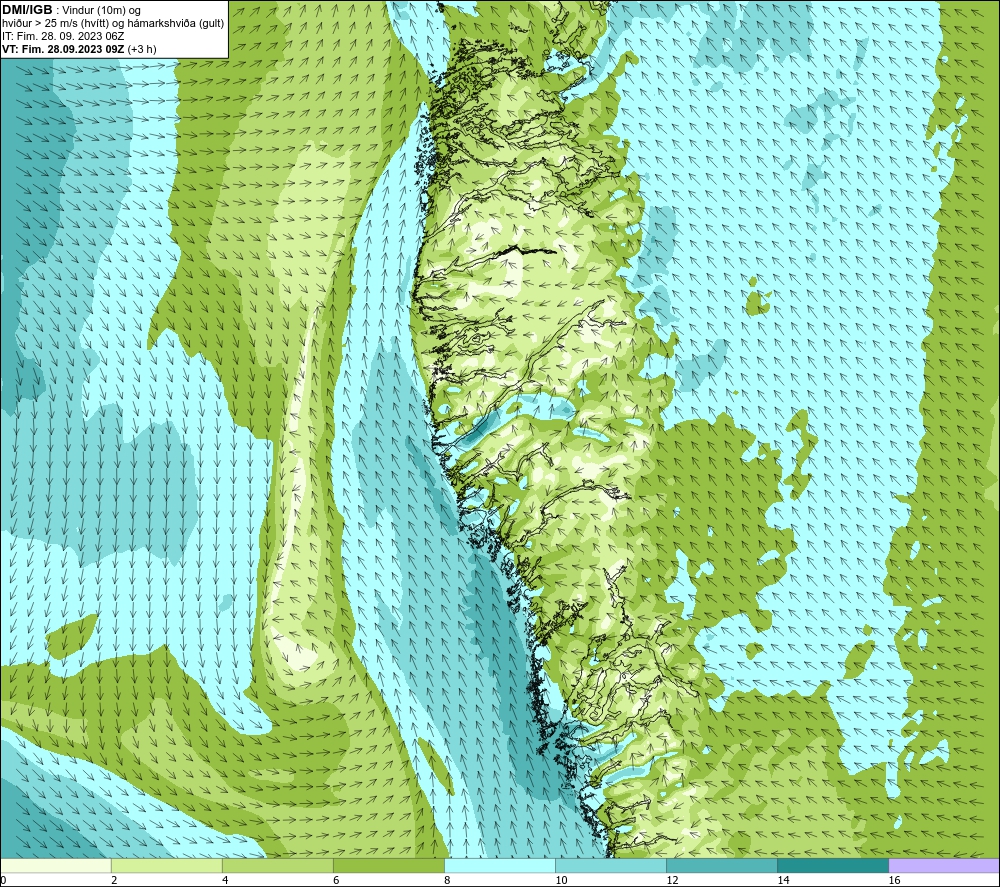Screen dimensions: 1000x887
Task: Click the legend label '6'
Action: click(x=336, y=880)
